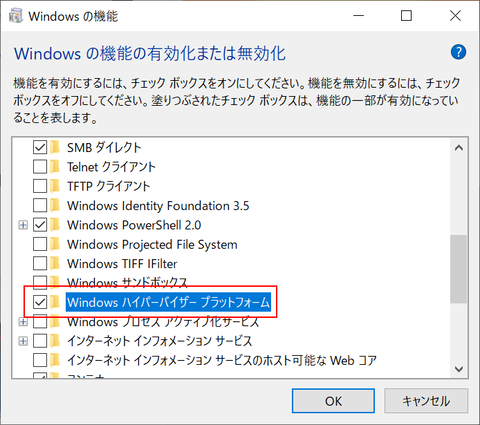This screenshot has height=425, width=480.
Task: Select the TFTP クライアント row text
Action: [109, 186]
